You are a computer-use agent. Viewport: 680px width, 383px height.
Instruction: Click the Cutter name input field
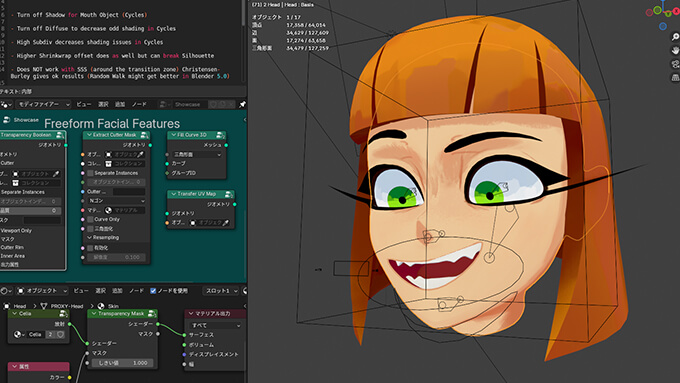pos(129,192)
